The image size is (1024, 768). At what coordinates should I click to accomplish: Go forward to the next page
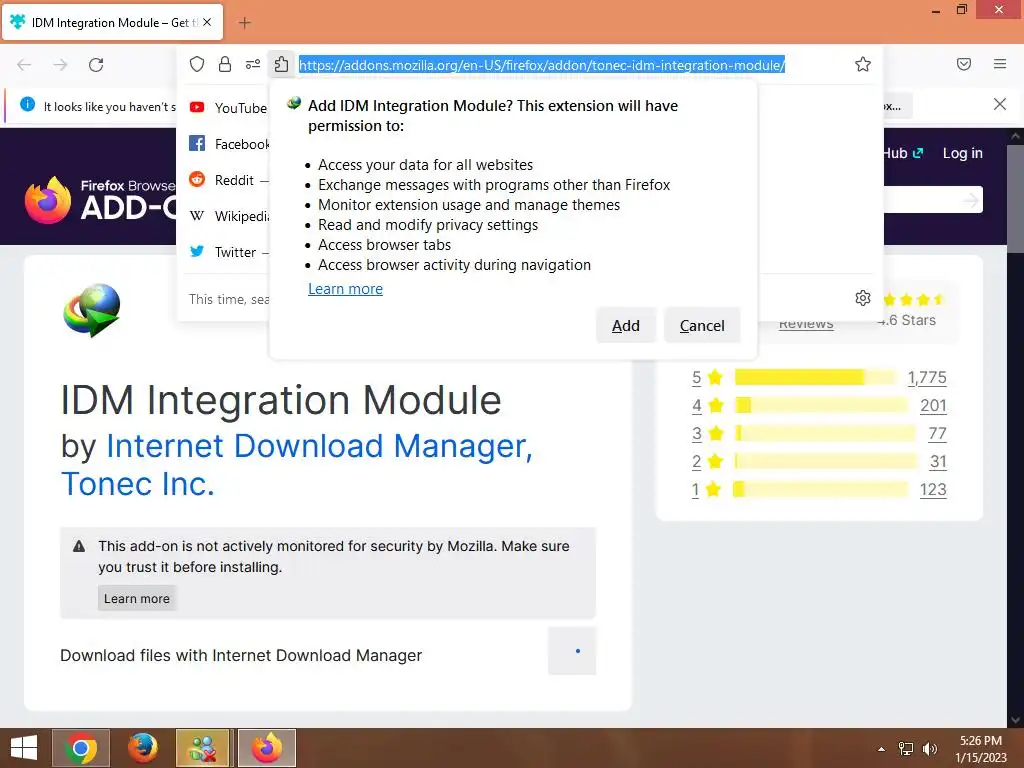(60, 65)
